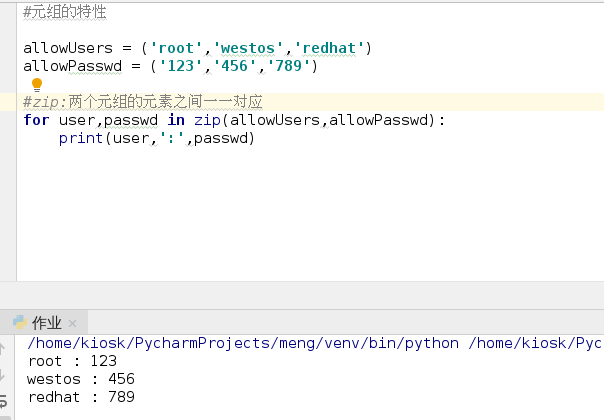
Task: Click the 'allowPasswd' variable definition
Action: 73,66
